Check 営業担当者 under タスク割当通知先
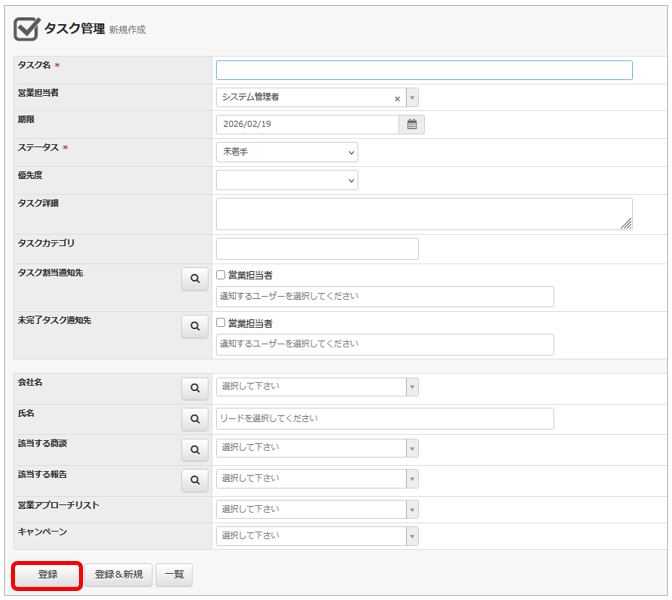This screenshot has height=600, width=672. click(x=222, y=275)
